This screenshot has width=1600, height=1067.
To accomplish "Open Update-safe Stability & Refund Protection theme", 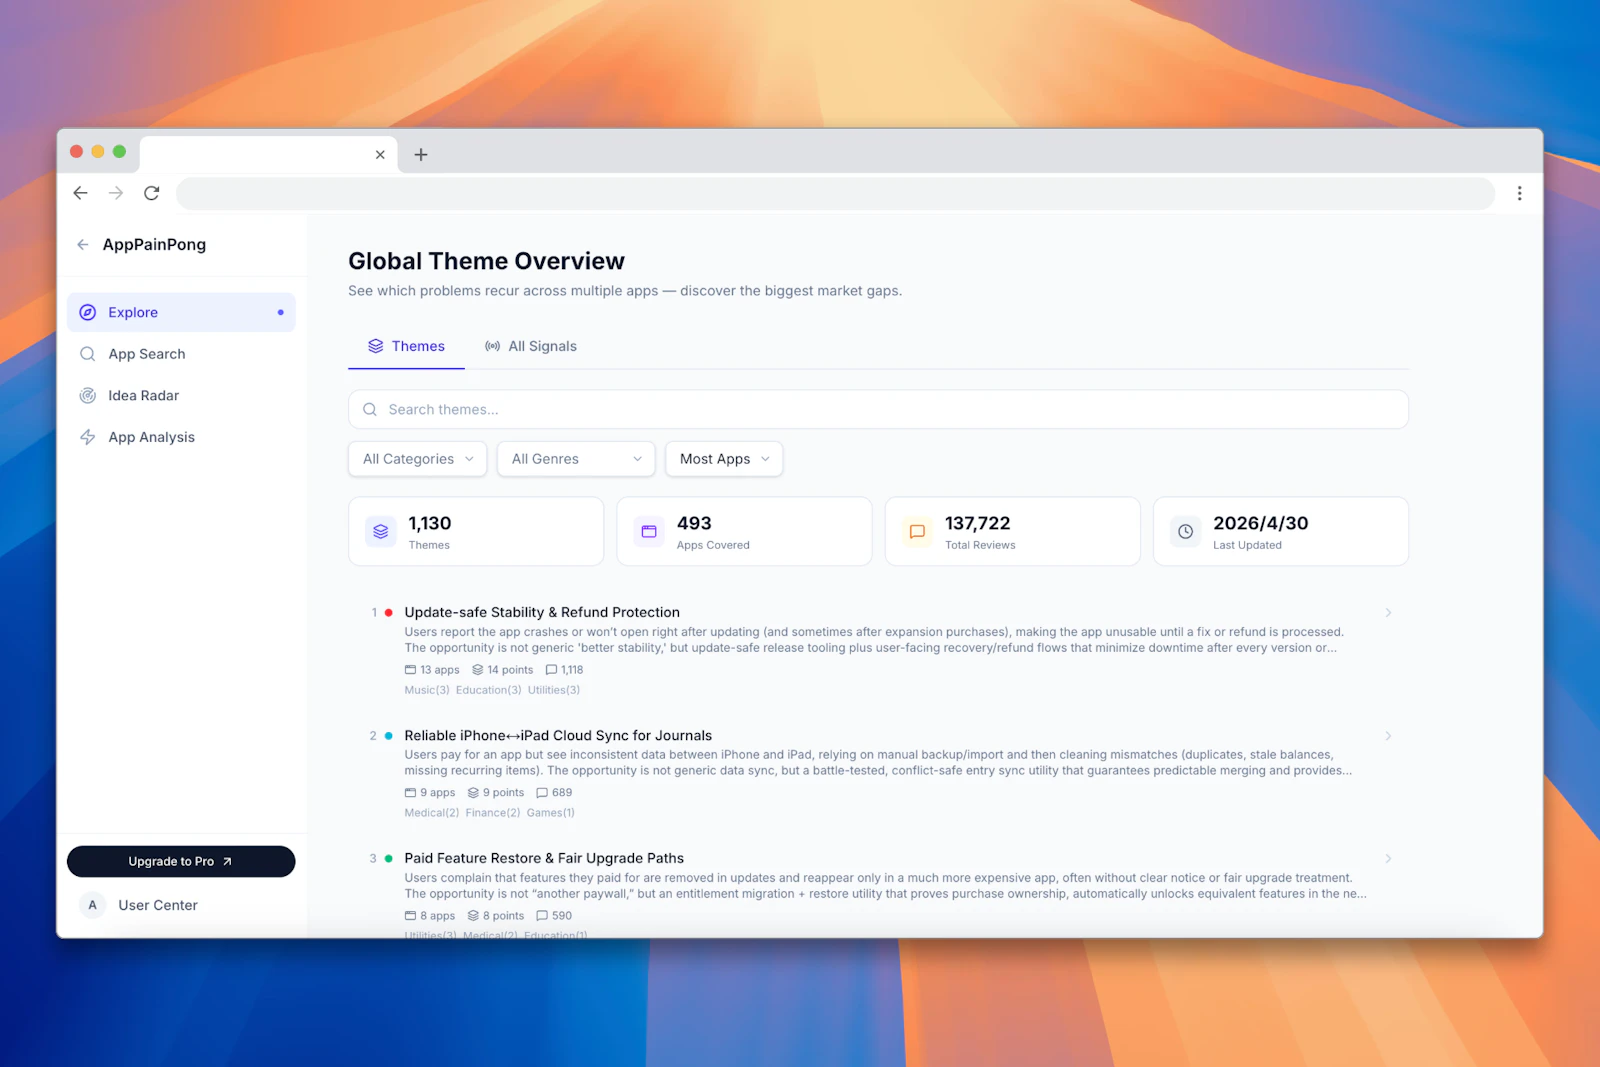I will pos(542,612).
